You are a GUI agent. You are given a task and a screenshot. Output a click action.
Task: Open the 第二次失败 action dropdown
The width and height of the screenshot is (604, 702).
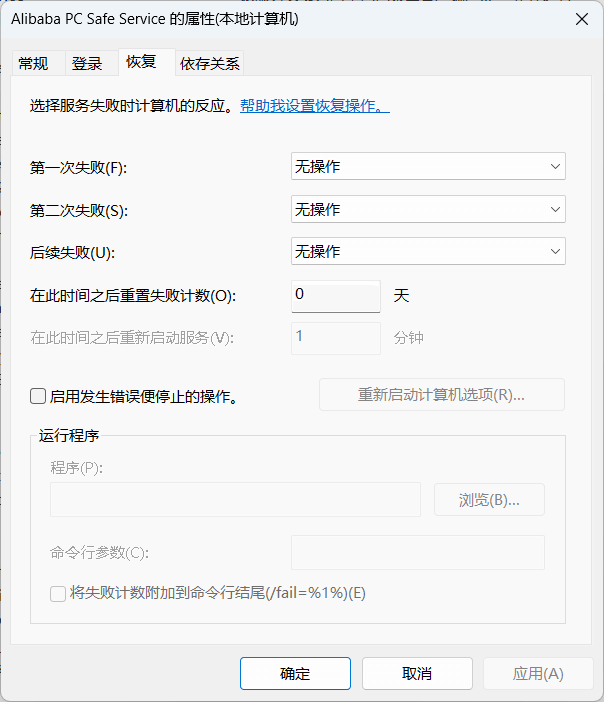428,209
